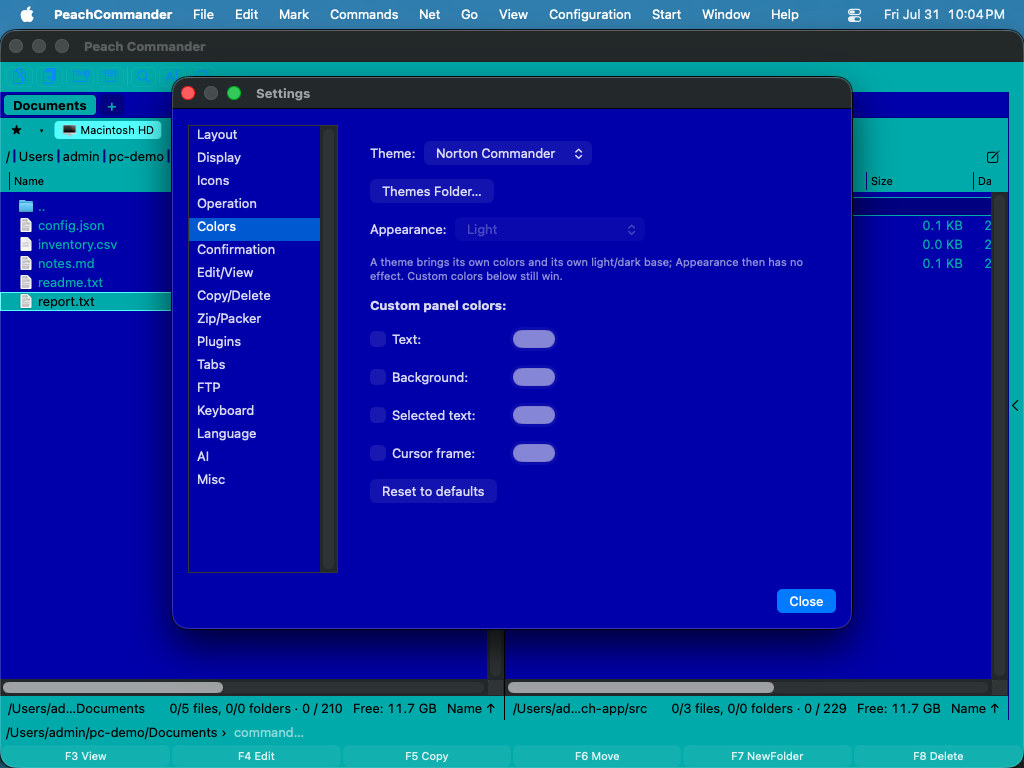Click the archive box toolbar icon

tap(110, 76)
